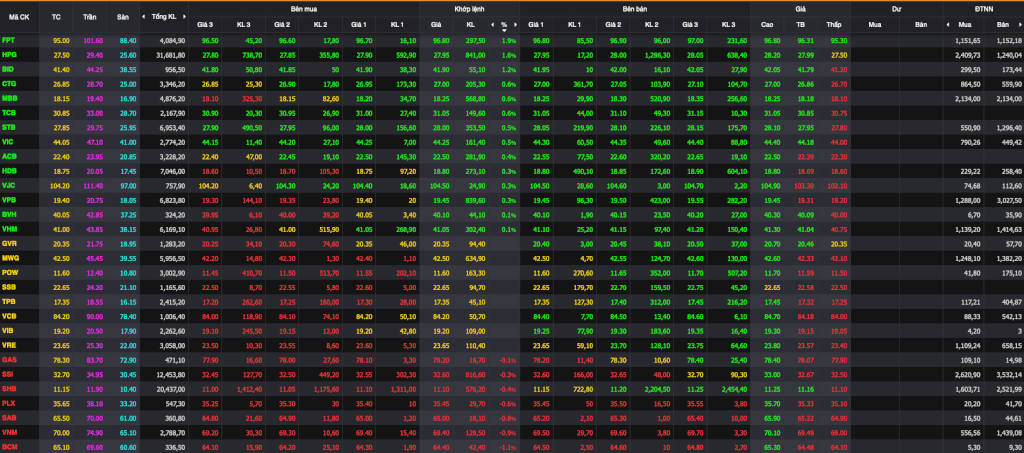Click VPB ĐTNN sell value 3,027,50

pyautogui.click(x=1009, y=200)
